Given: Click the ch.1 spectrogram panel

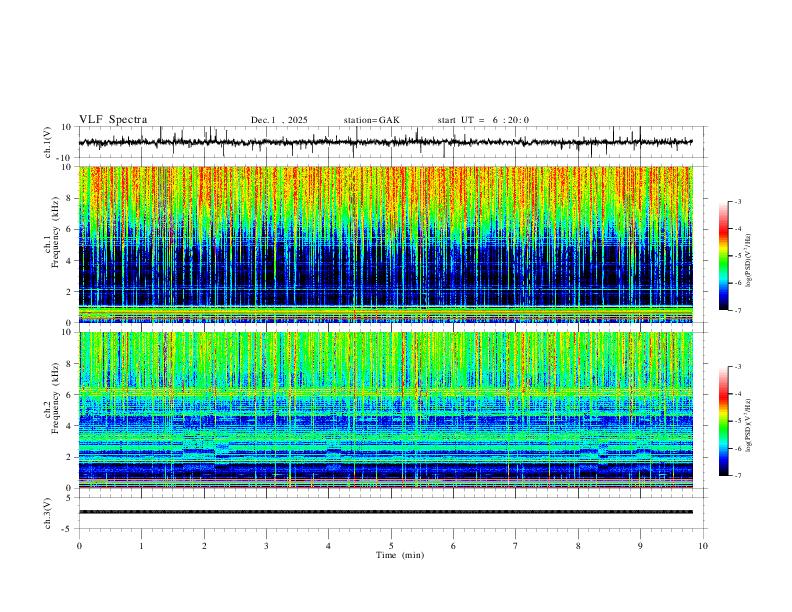Looking at the screenshot, I should coord(385,244).
